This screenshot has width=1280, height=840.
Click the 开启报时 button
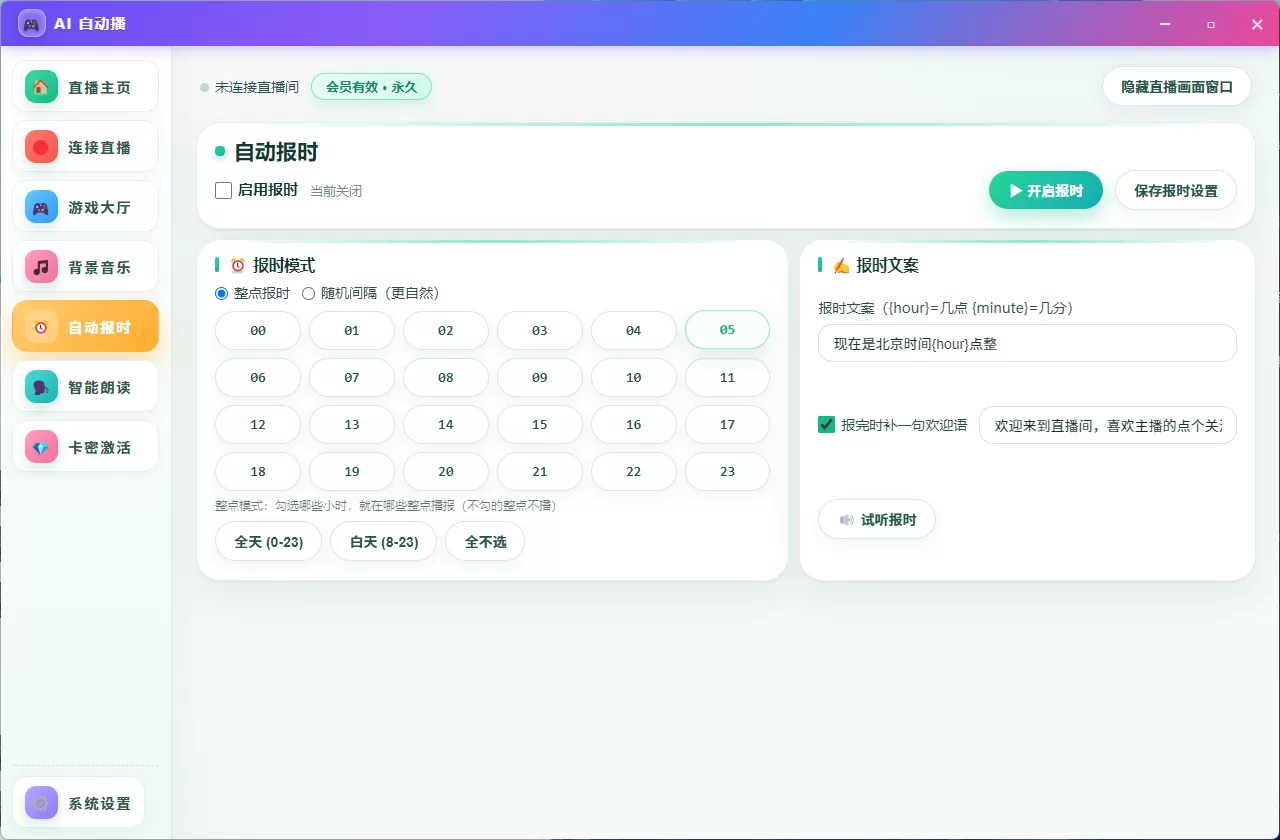1046,190
